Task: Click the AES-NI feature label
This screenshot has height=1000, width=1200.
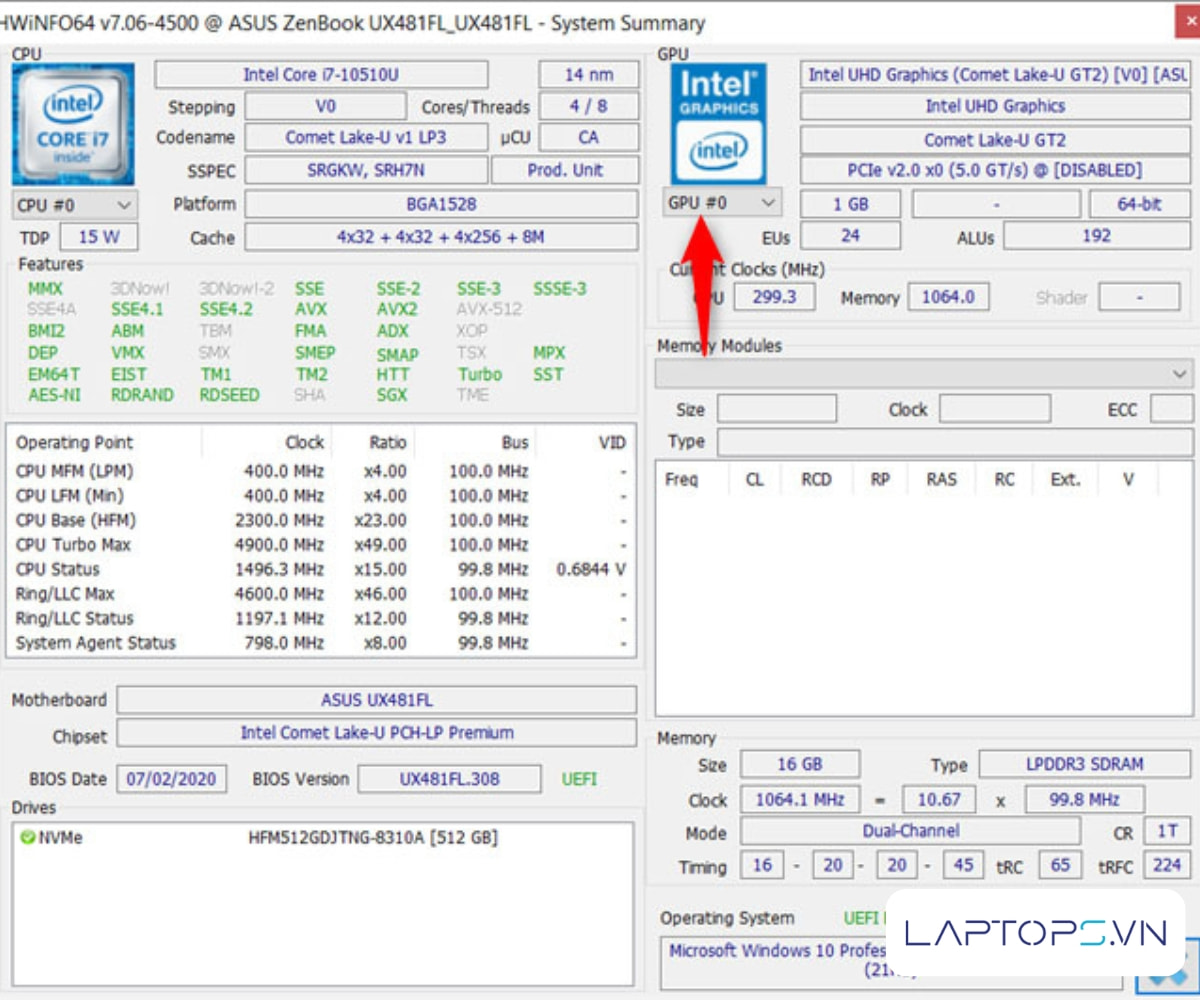Action: pyautogui.click(x=54, y=395)
